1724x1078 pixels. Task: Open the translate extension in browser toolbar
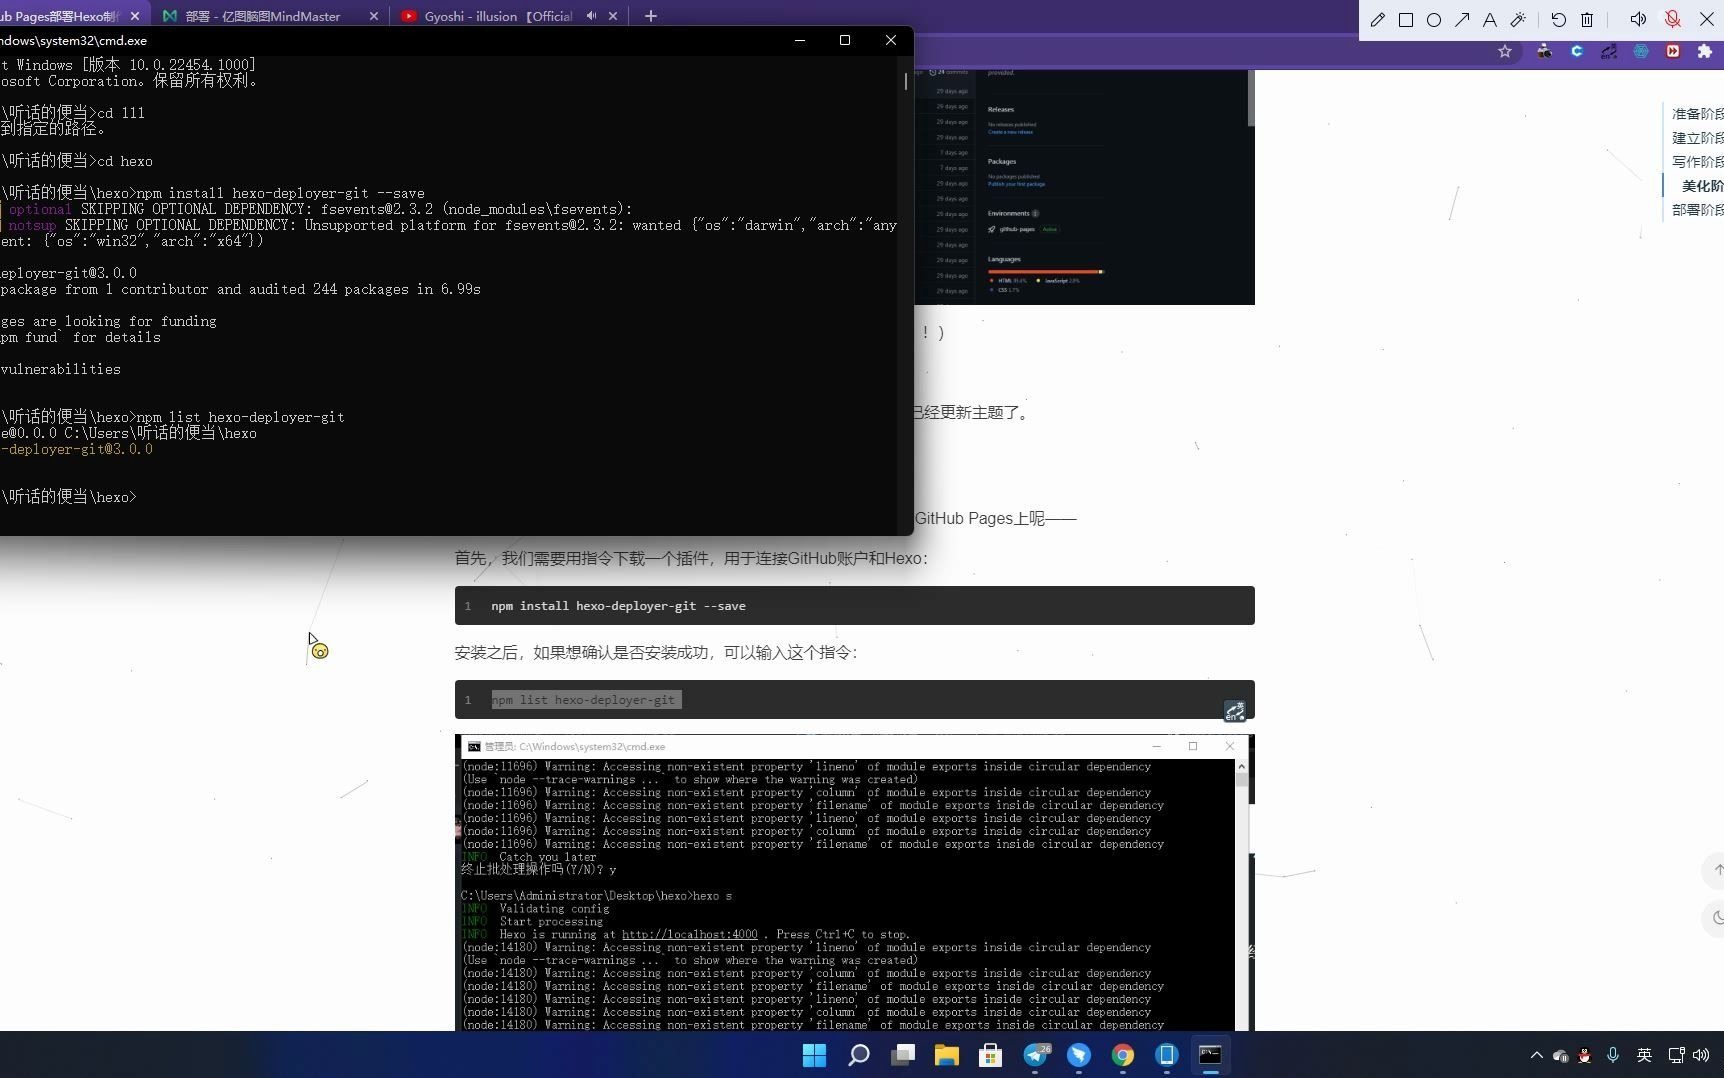pyautogui.click(x=1609, y=51)
